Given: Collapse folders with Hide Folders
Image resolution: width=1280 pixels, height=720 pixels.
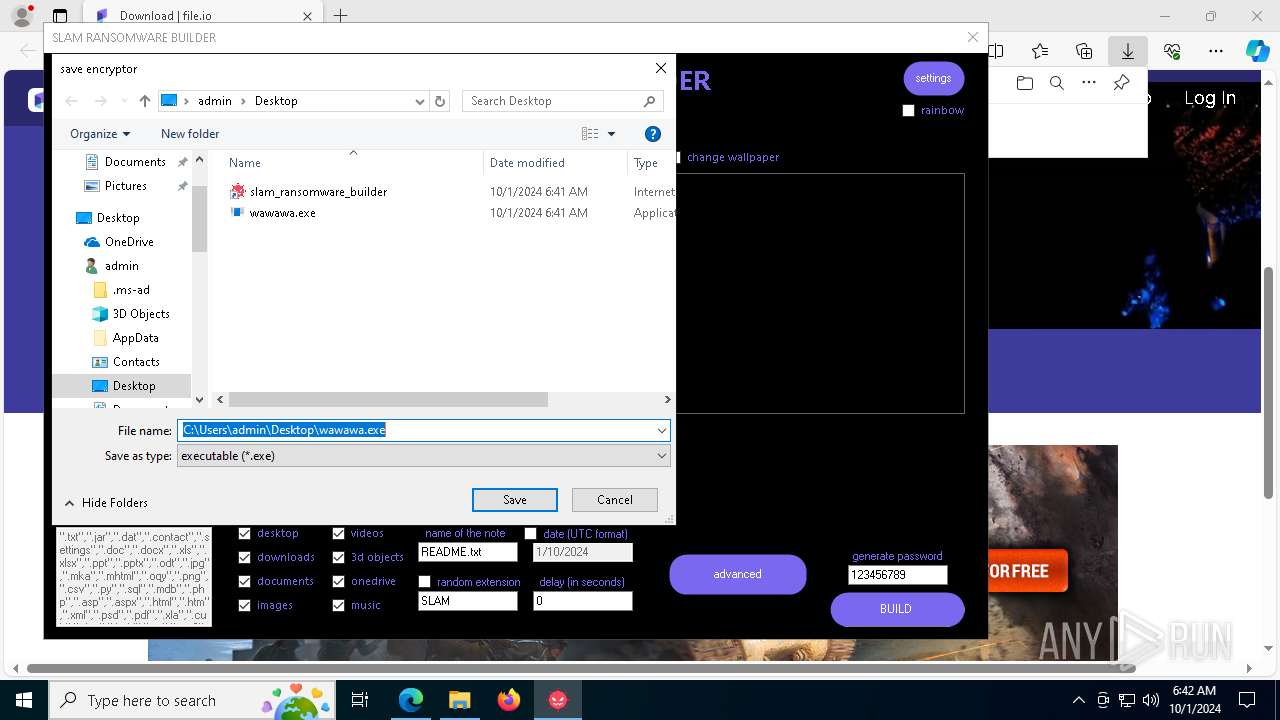Looking at the screenshot, I should click(x=106, y=503).
